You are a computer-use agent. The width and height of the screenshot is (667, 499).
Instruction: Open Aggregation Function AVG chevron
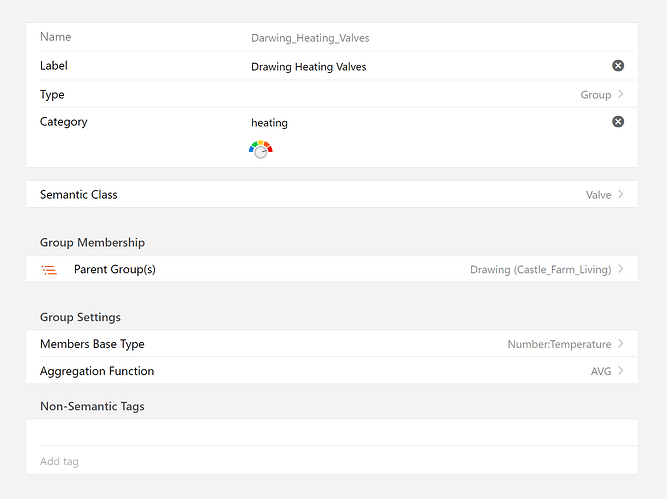(621, 371)
